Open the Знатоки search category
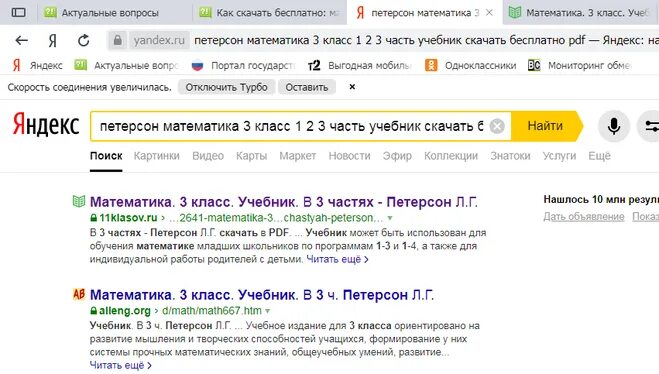 (x=510, y=156)
